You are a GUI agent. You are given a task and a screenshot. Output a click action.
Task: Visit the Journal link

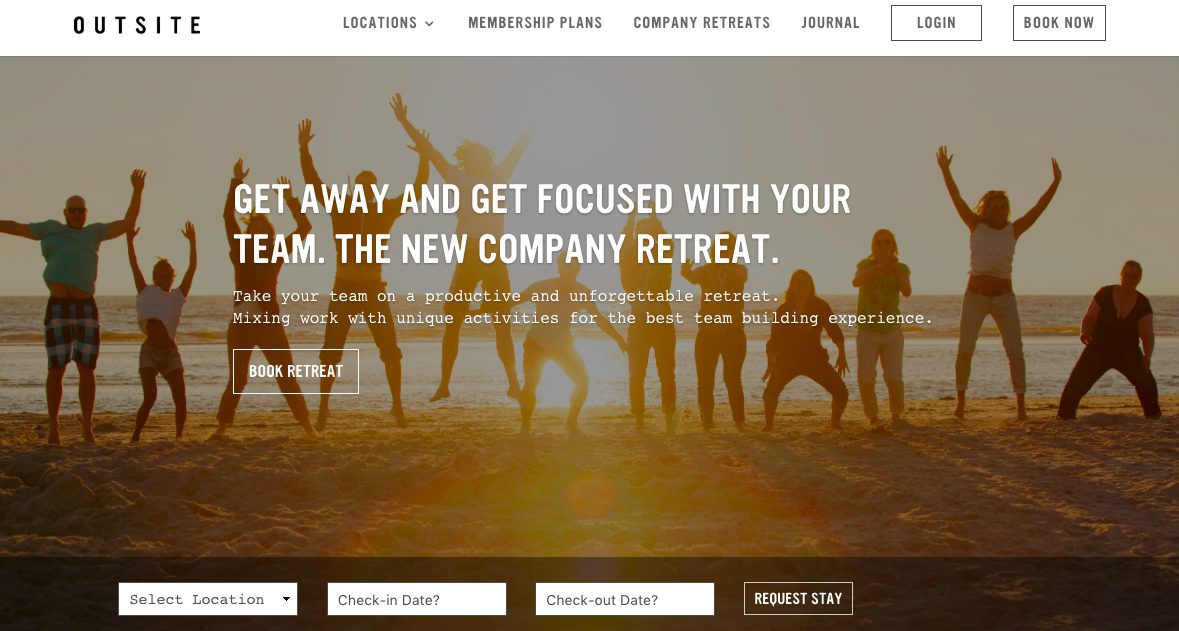click(x=830, y=23)
